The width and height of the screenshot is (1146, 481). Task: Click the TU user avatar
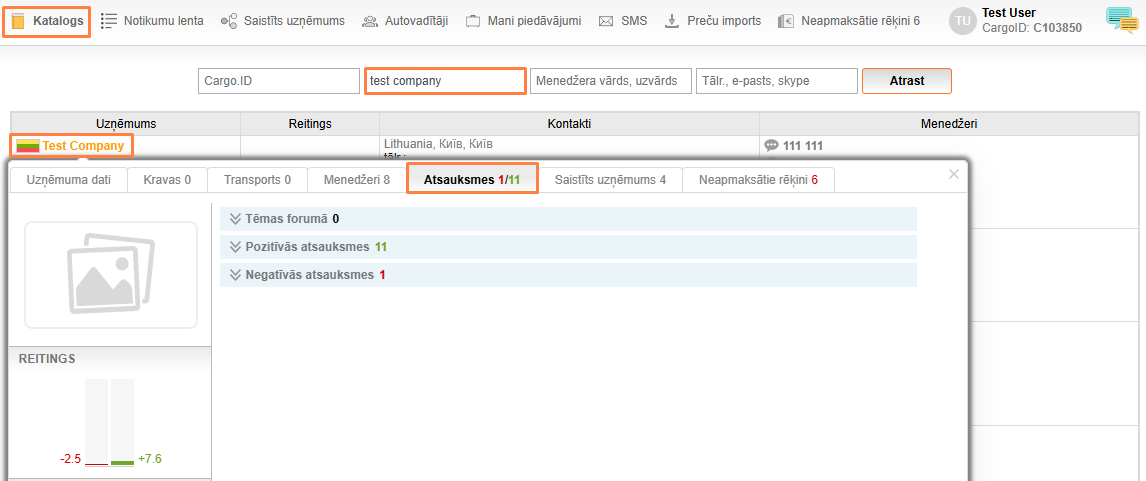coord(962,21)
